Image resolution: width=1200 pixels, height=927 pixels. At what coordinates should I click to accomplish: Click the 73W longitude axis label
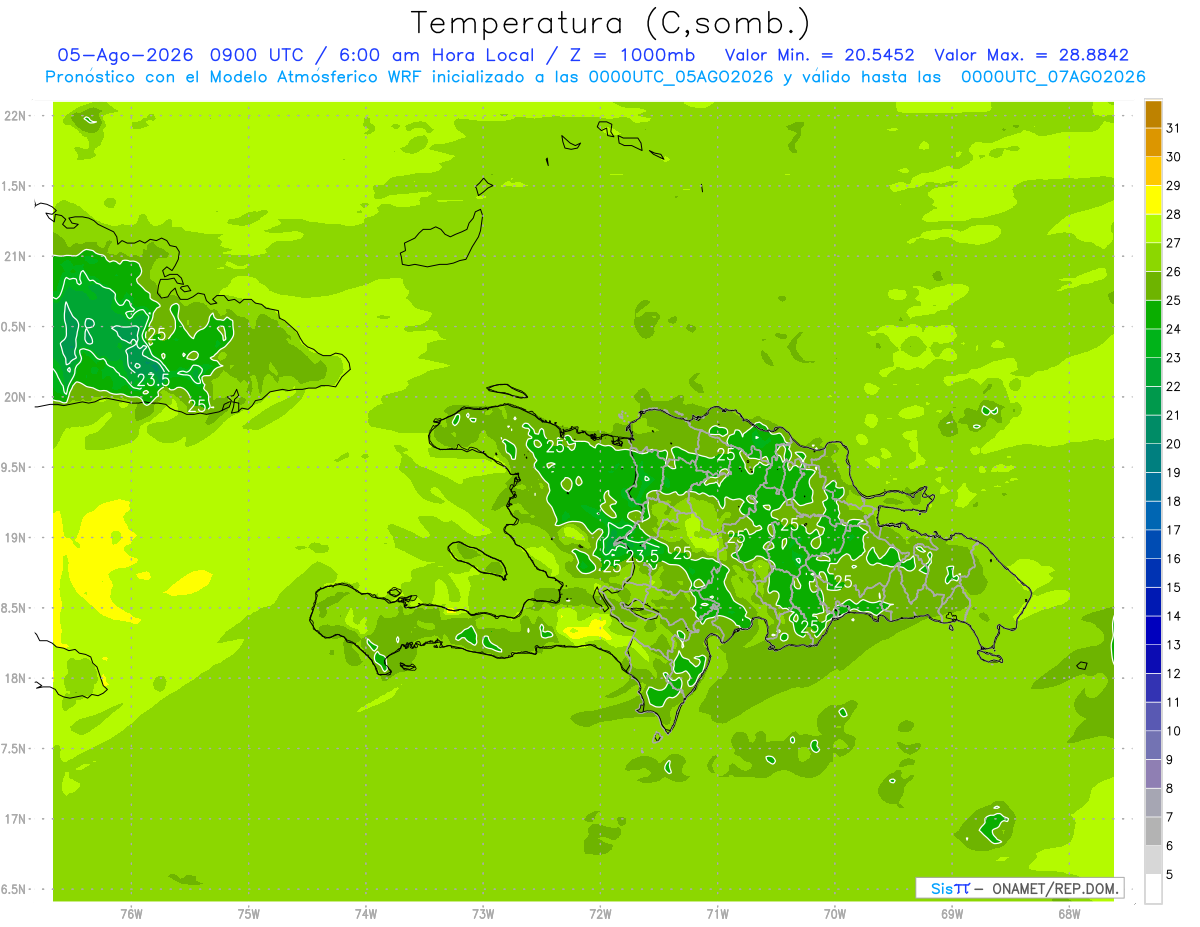pos(483,914)
